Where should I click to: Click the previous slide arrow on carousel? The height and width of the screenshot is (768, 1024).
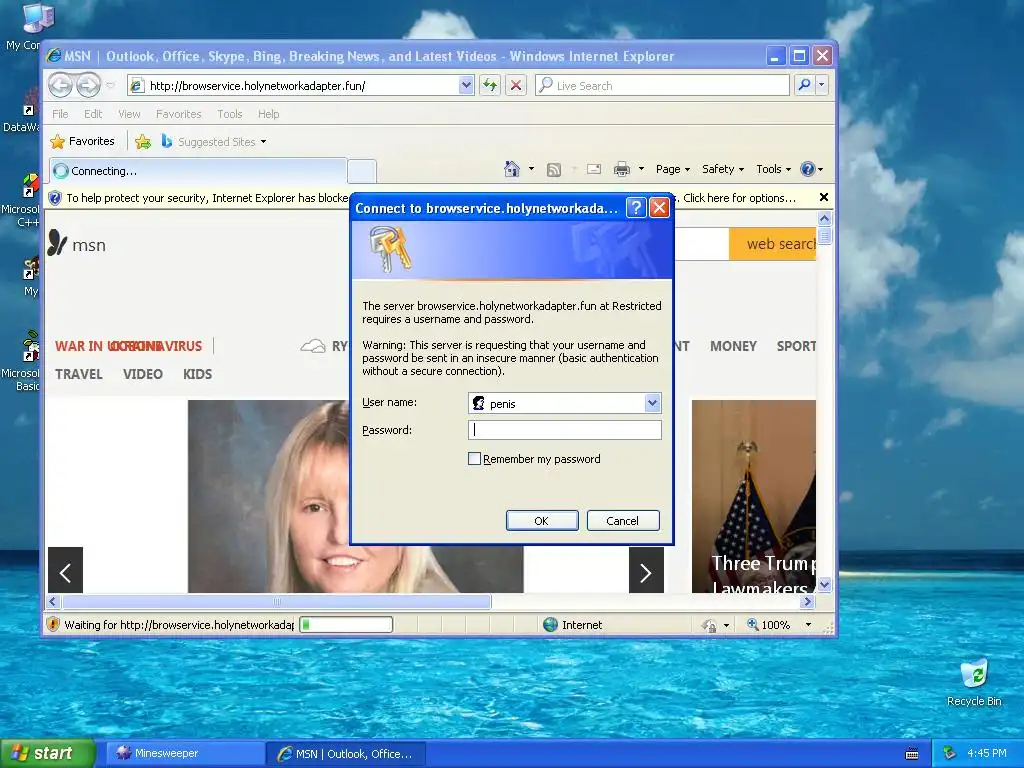tap(65, 570)
